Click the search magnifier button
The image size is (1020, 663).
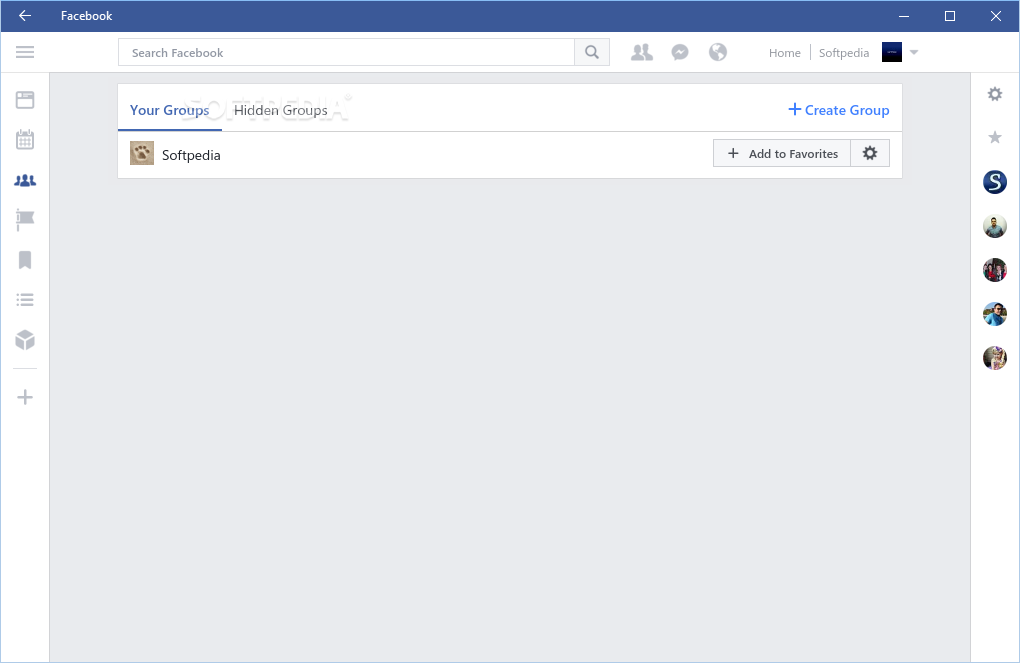click(x=591, y=52)
